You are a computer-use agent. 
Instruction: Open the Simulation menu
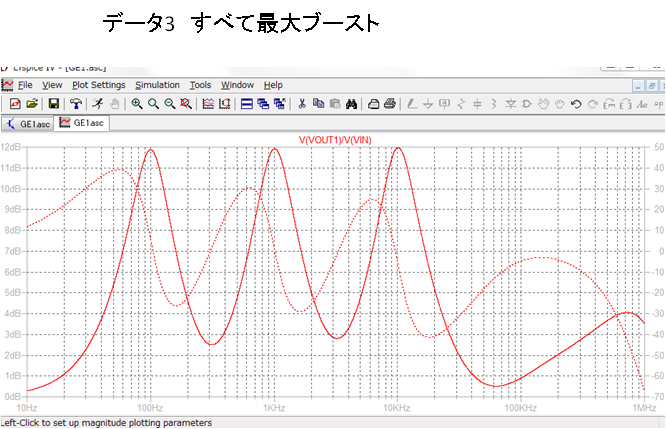[x=157, y=85]
